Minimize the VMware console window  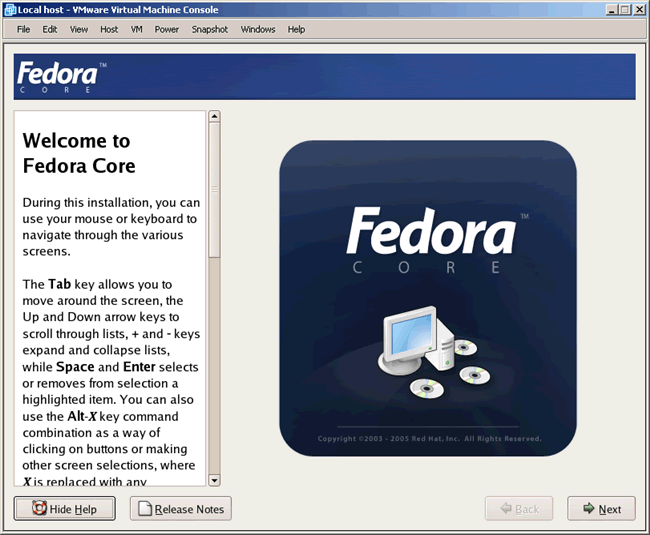tap(608, 9)
